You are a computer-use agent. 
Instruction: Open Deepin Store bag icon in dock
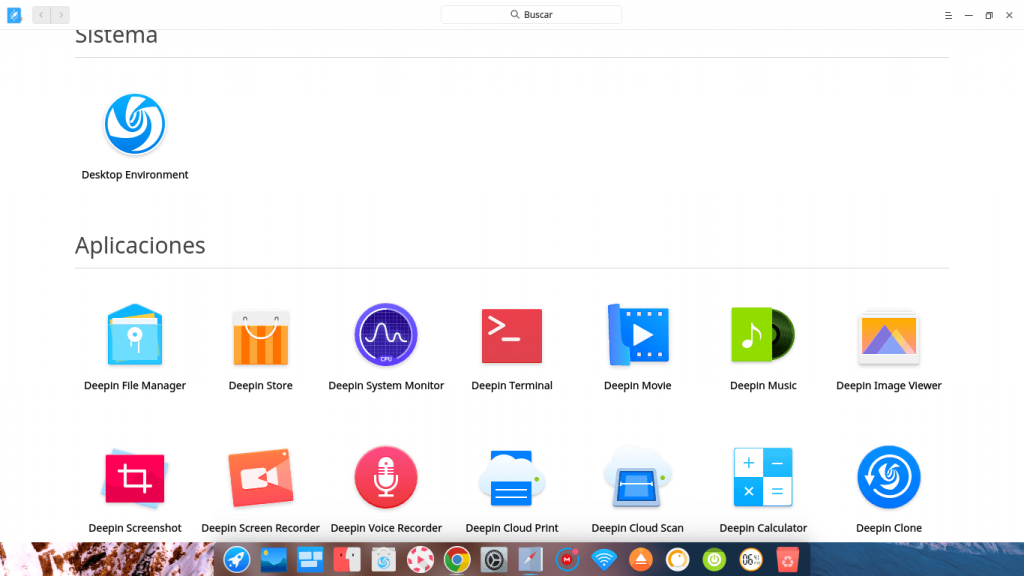pyautogui.click(x=383, y=560)
